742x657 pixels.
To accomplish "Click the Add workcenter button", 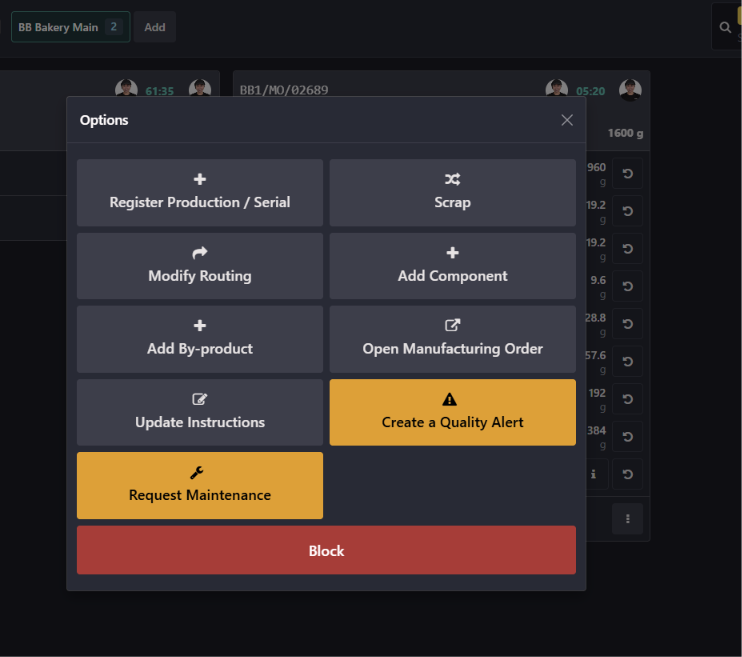I will click(x=155, y=27).
